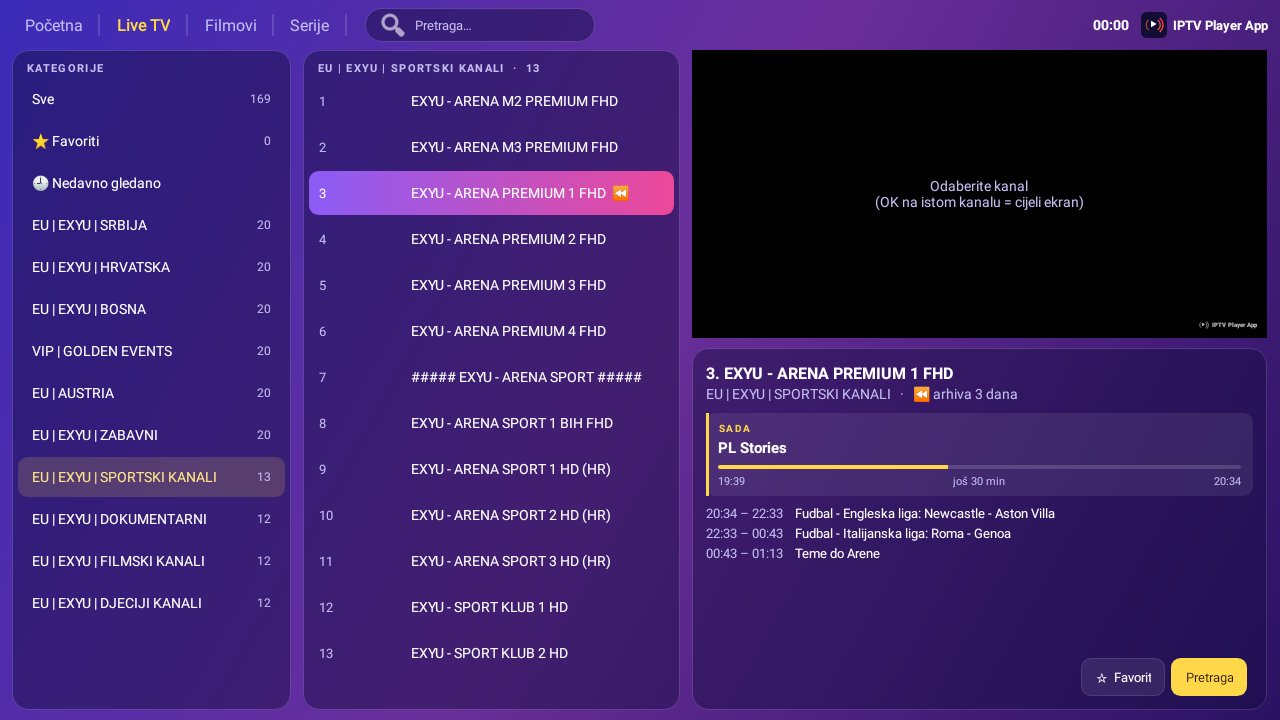Open the Filmovi tab

231,25
